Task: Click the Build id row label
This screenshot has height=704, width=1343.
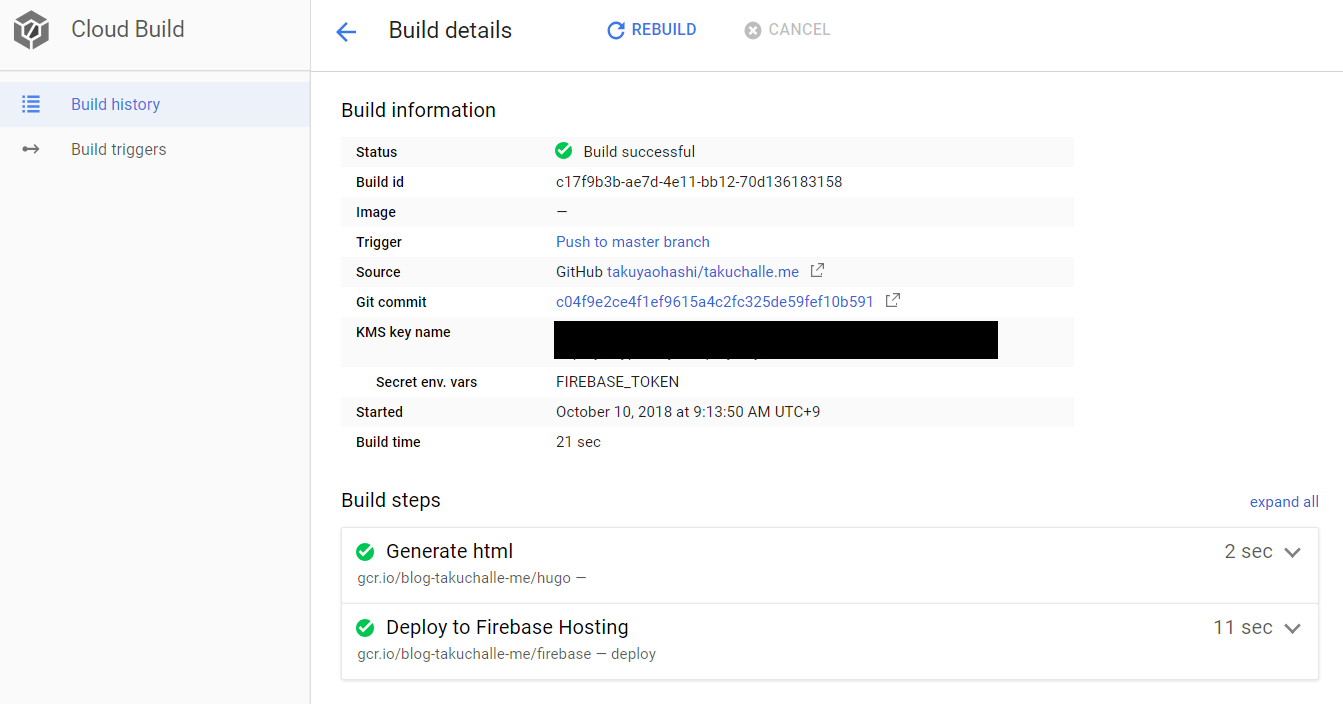Action: (x=380, y=182)
